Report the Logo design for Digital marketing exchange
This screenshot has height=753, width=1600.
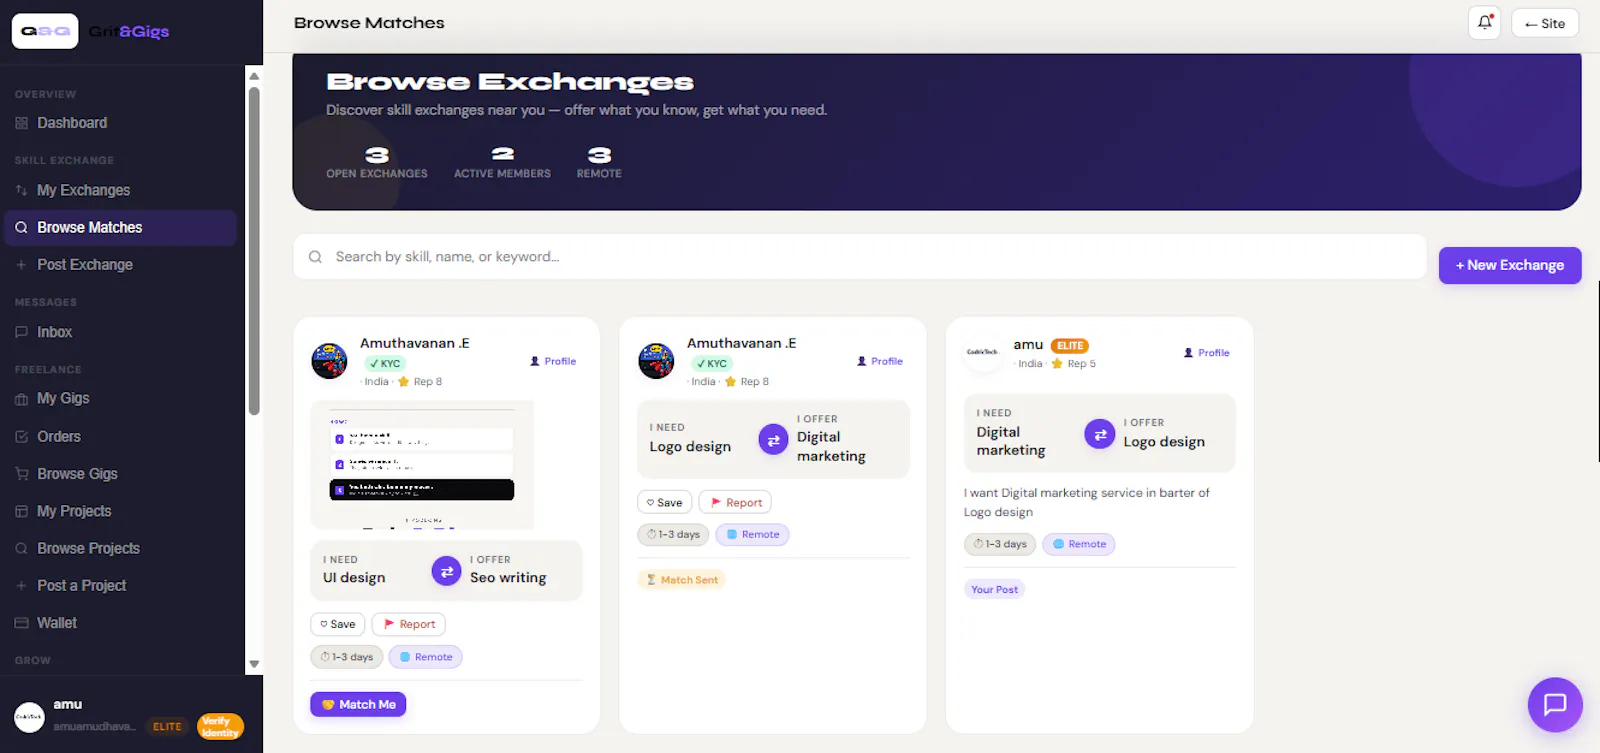735,502
